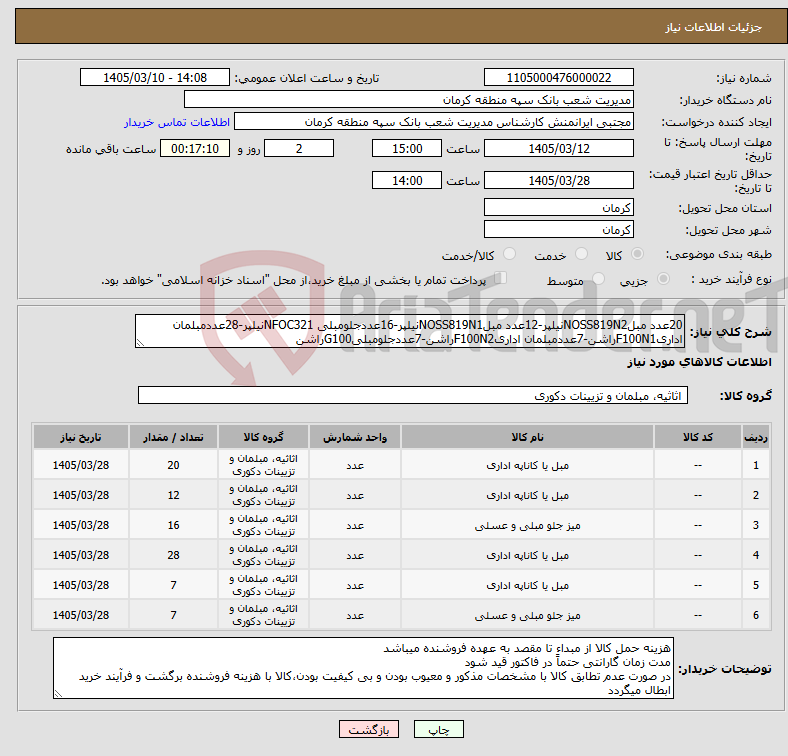The image size is (788, 756).
Task: Click the resize handle of description box
Action: (140, 343)
